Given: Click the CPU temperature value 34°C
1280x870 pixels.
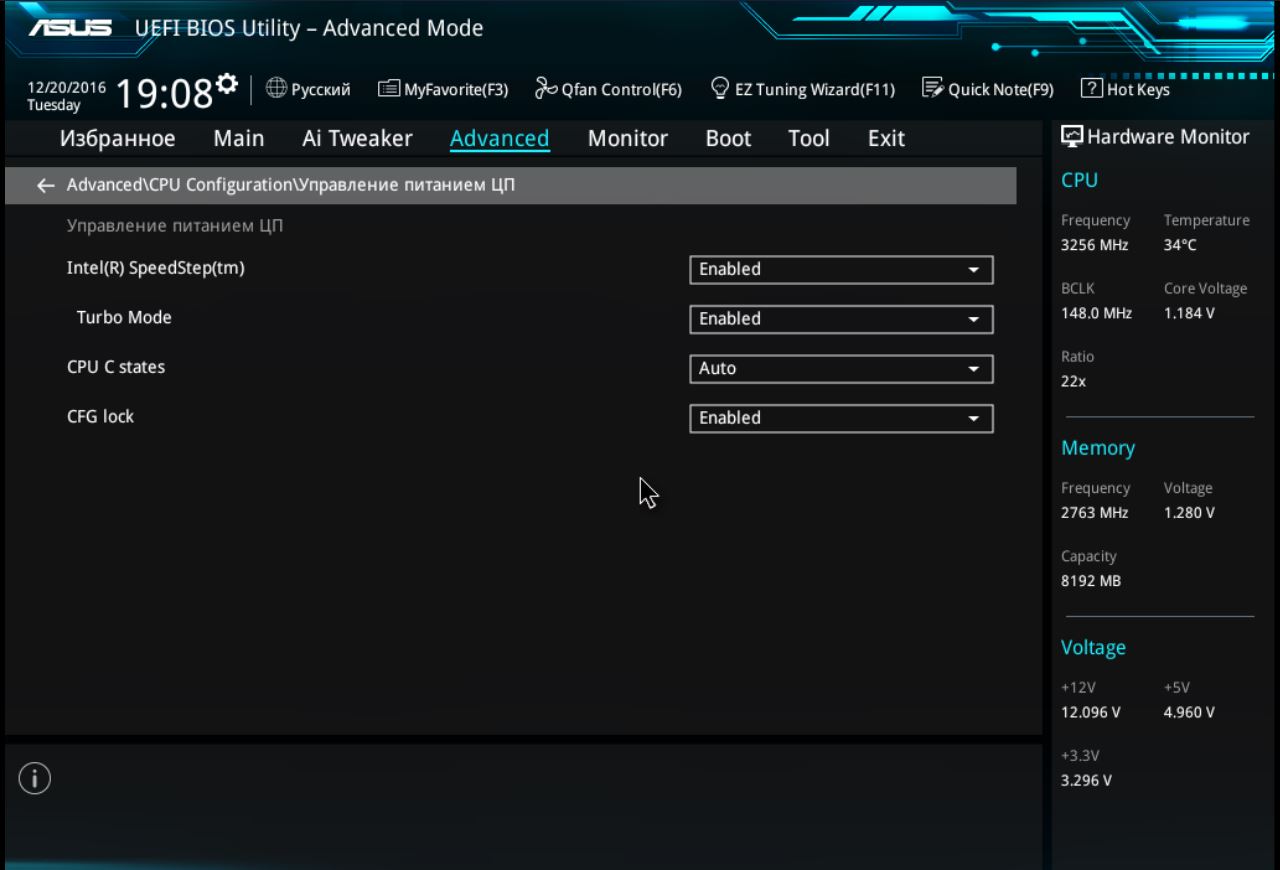Looking at the screenshot, I should [1180, 245].
